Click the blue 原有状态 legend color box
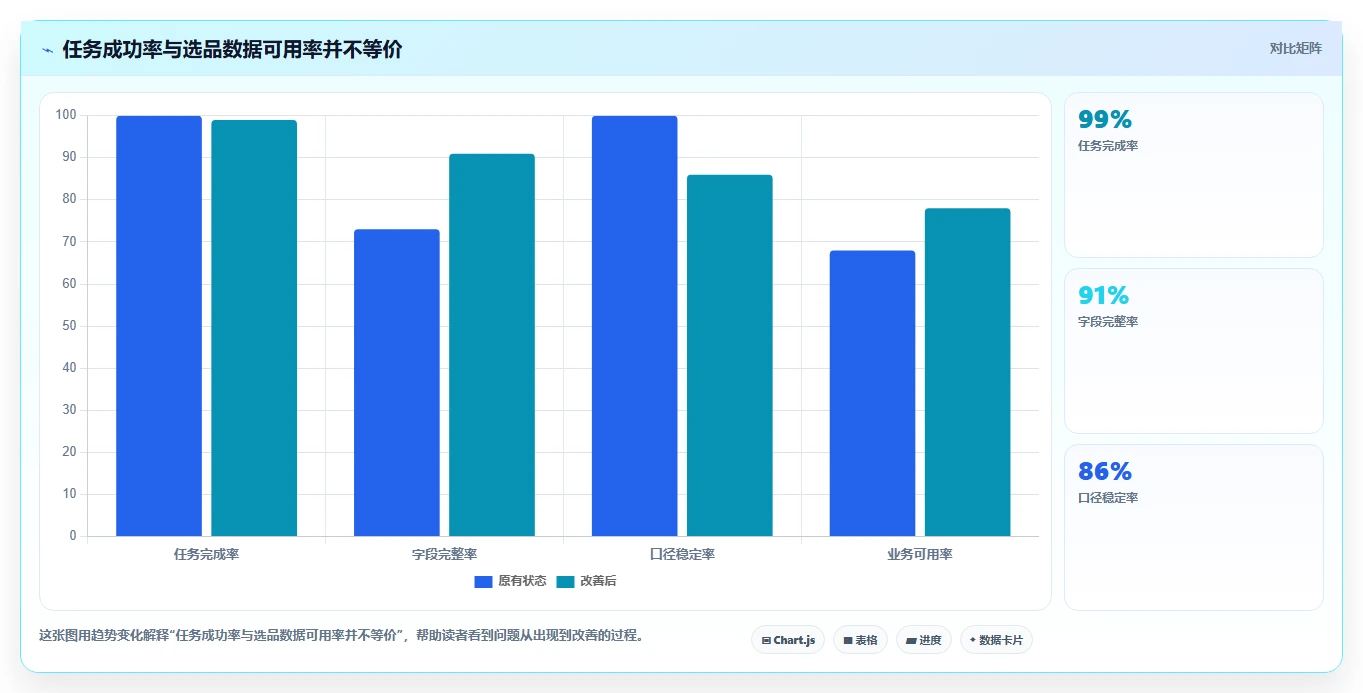The height and width of the screenshot is (693, 1363). tap(484, 581)
